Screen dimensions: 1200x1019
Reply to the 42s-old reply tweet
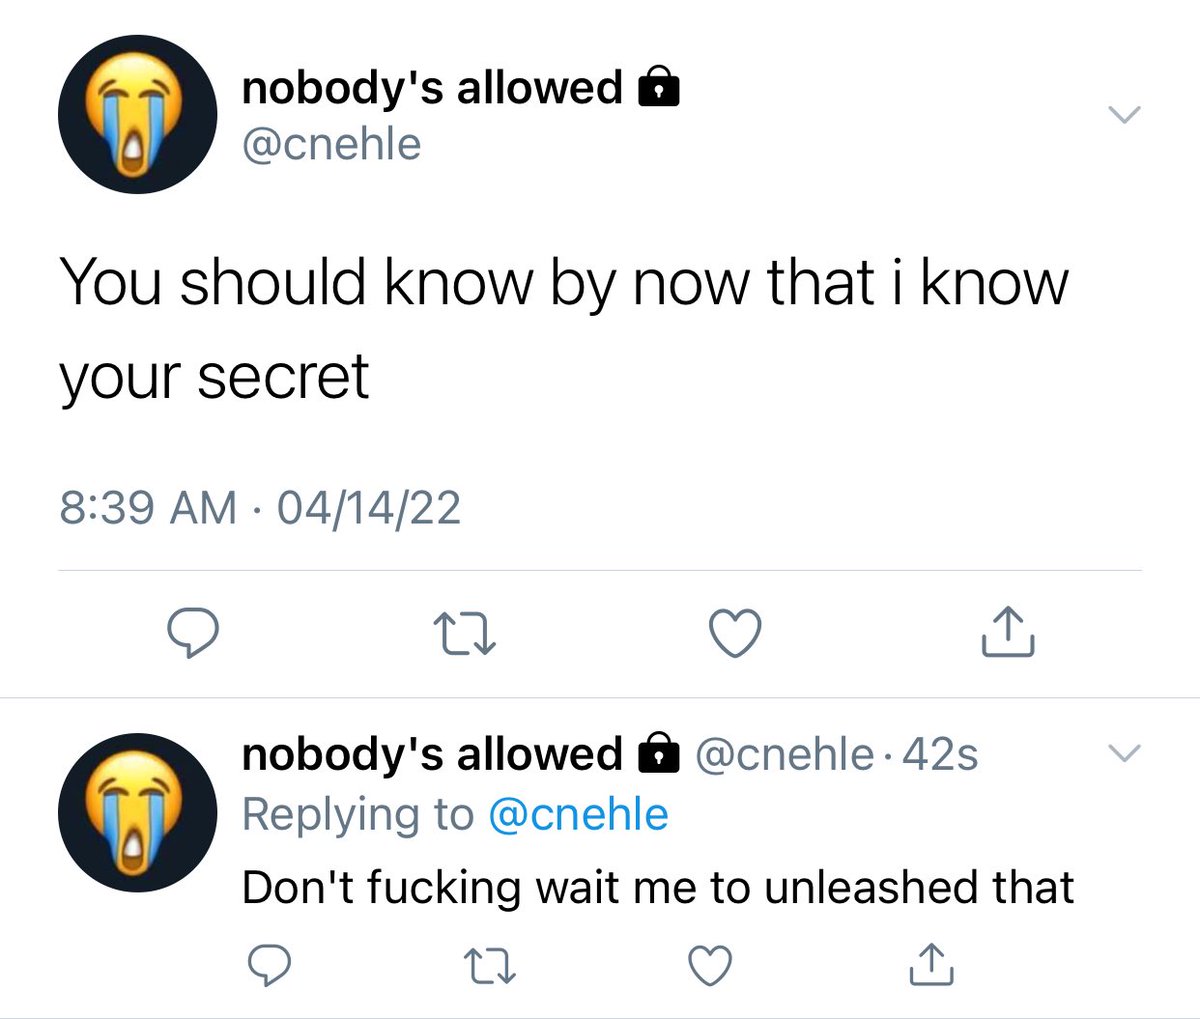(269, 965)
